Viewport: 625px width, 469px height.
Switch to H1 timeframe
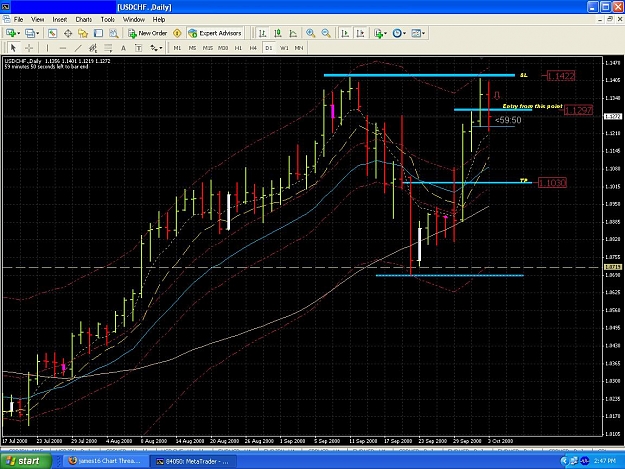[x=238, y=48]
